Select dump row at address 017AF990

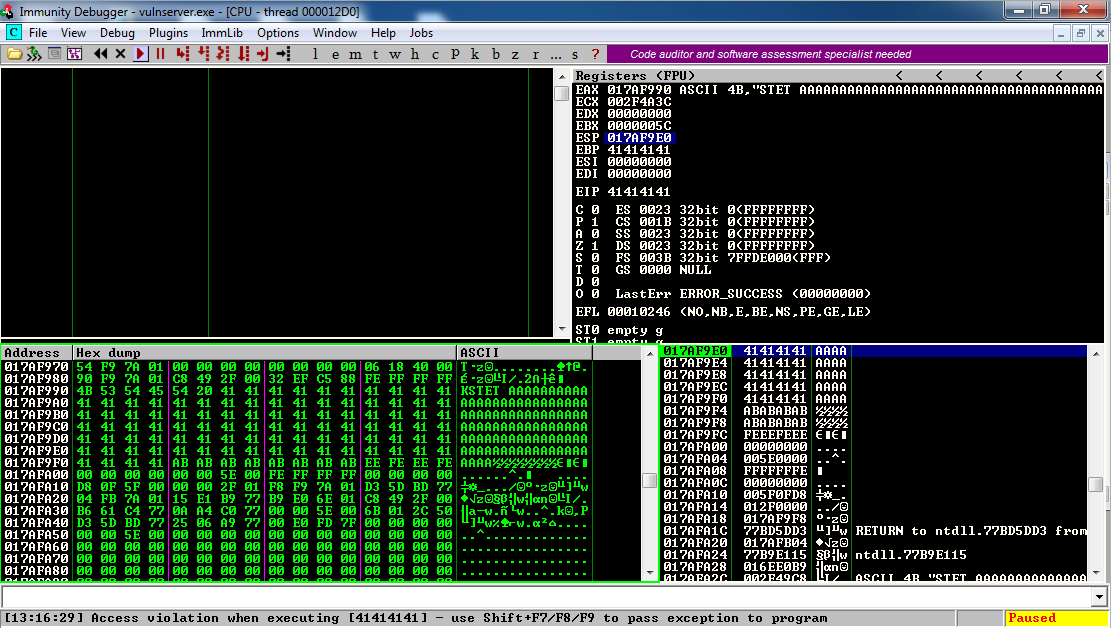click(296, 391)
